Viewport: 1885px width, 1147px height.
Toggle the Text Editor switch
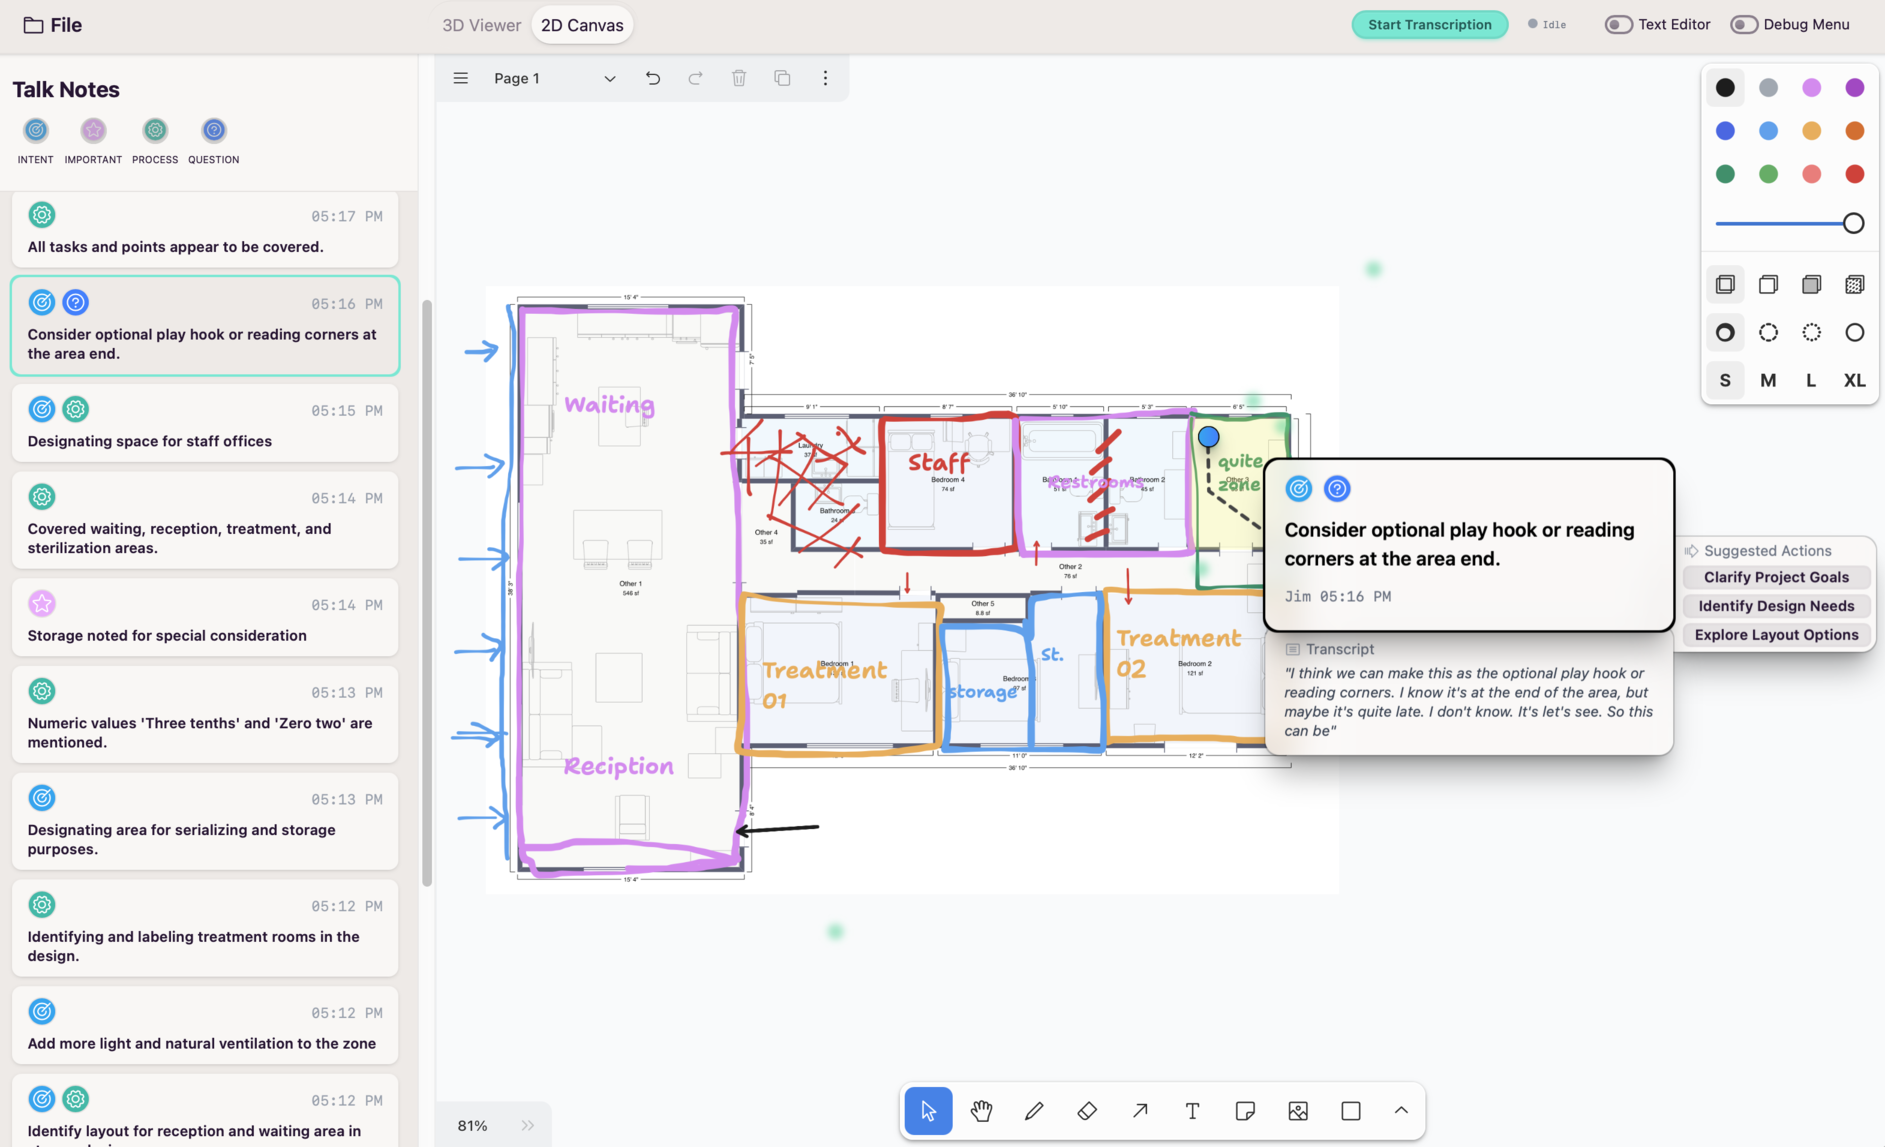click(1618, 25)
